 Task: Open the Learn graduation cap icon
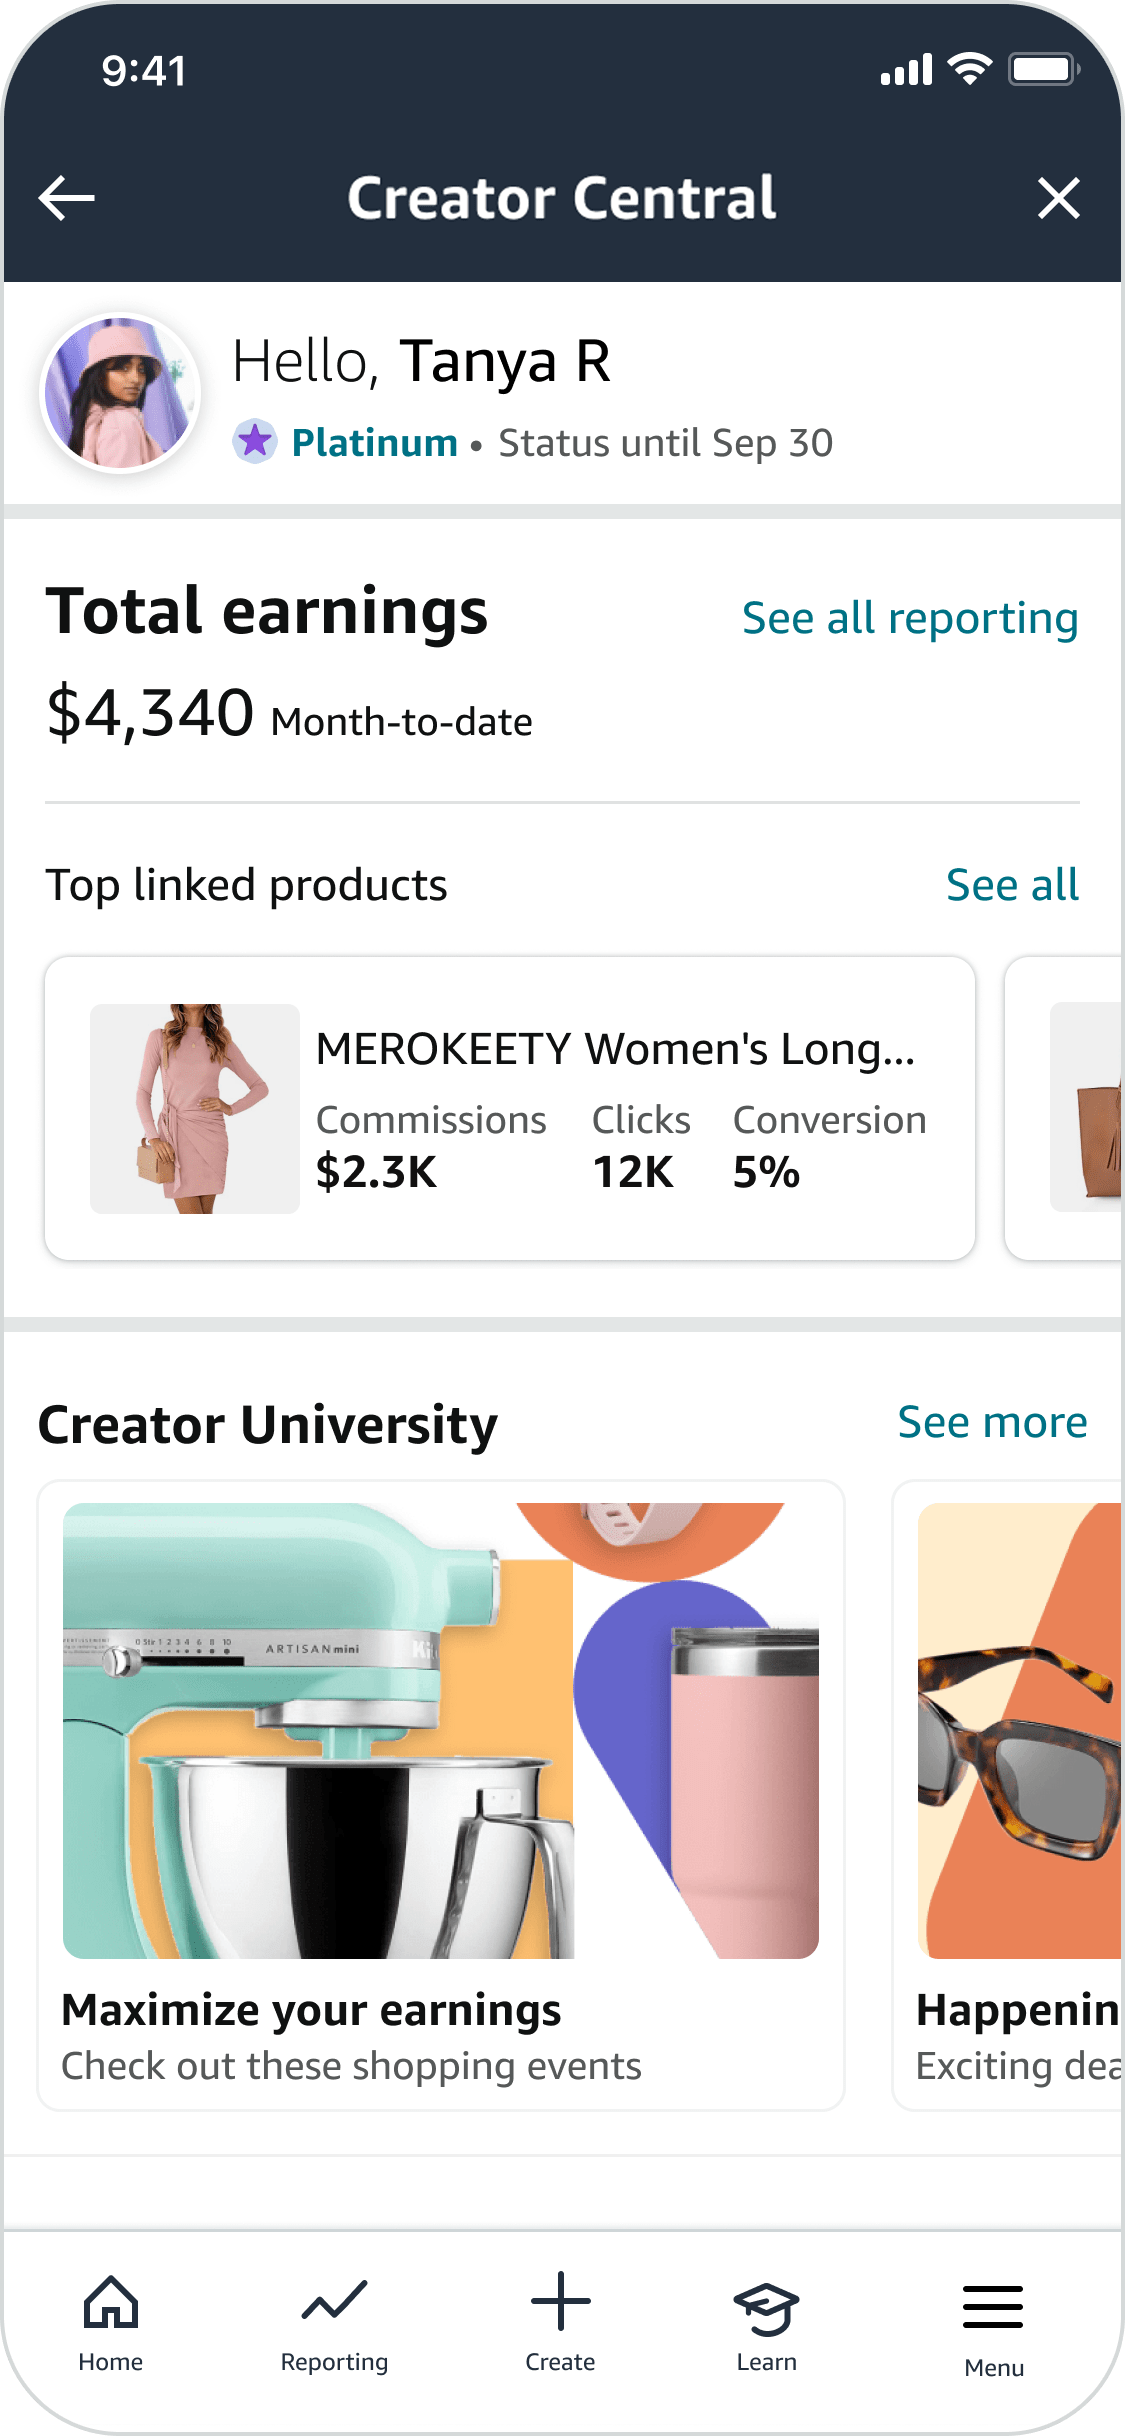(x=766, y=2308)
